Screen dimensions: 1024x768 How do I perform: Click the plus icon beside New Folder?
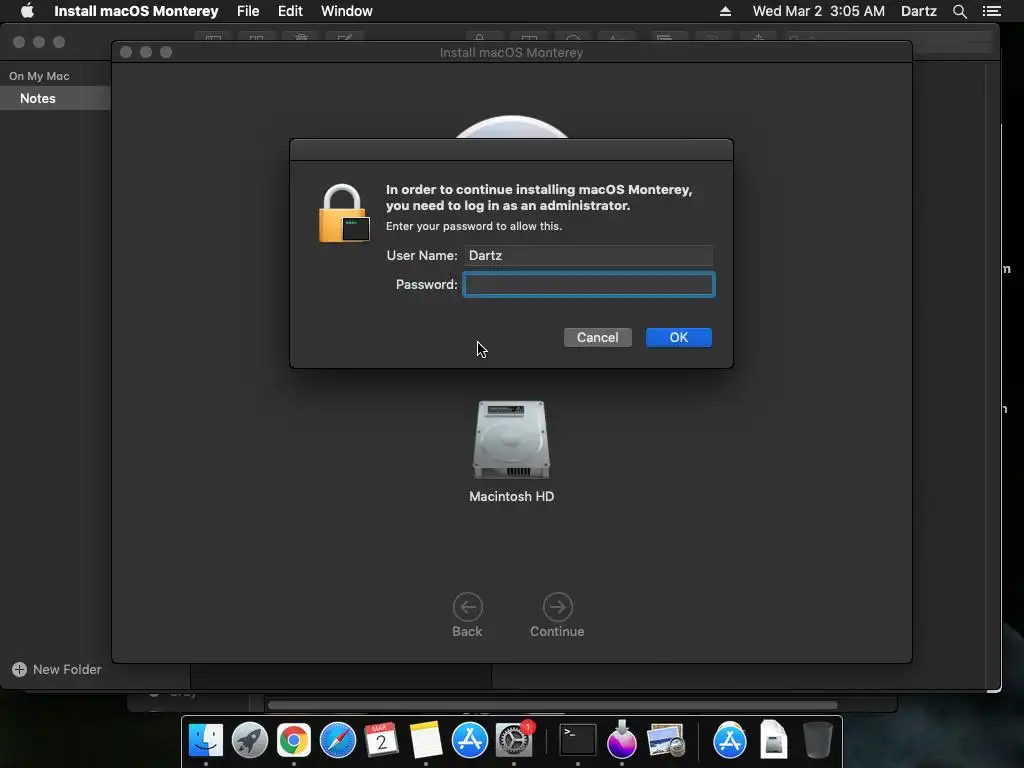pyautogui.click(x=20, y=669)
